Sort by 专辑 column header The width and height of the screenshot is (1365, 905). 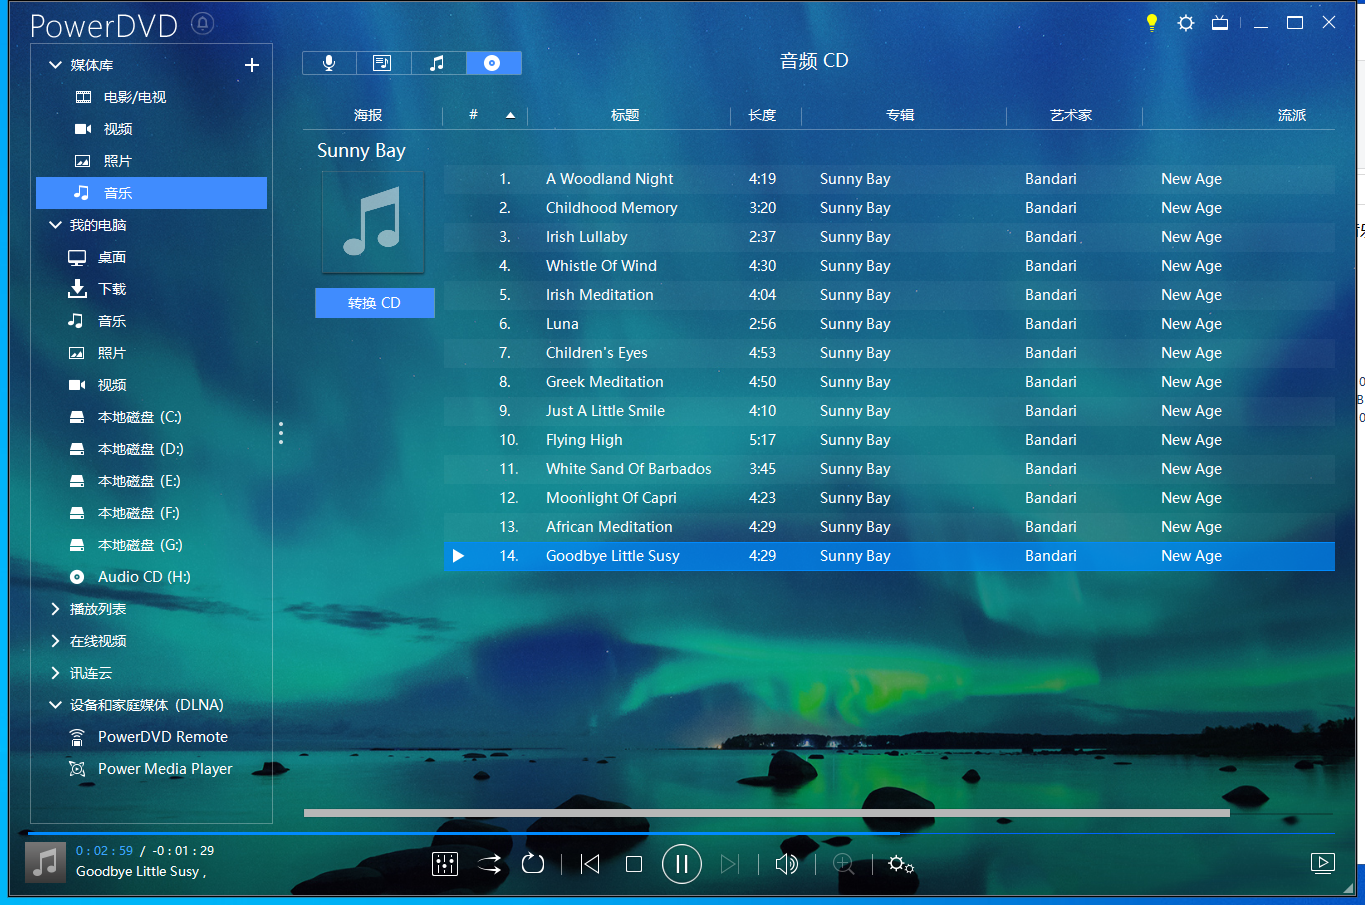pyautogui.click(x=900, y=115)
